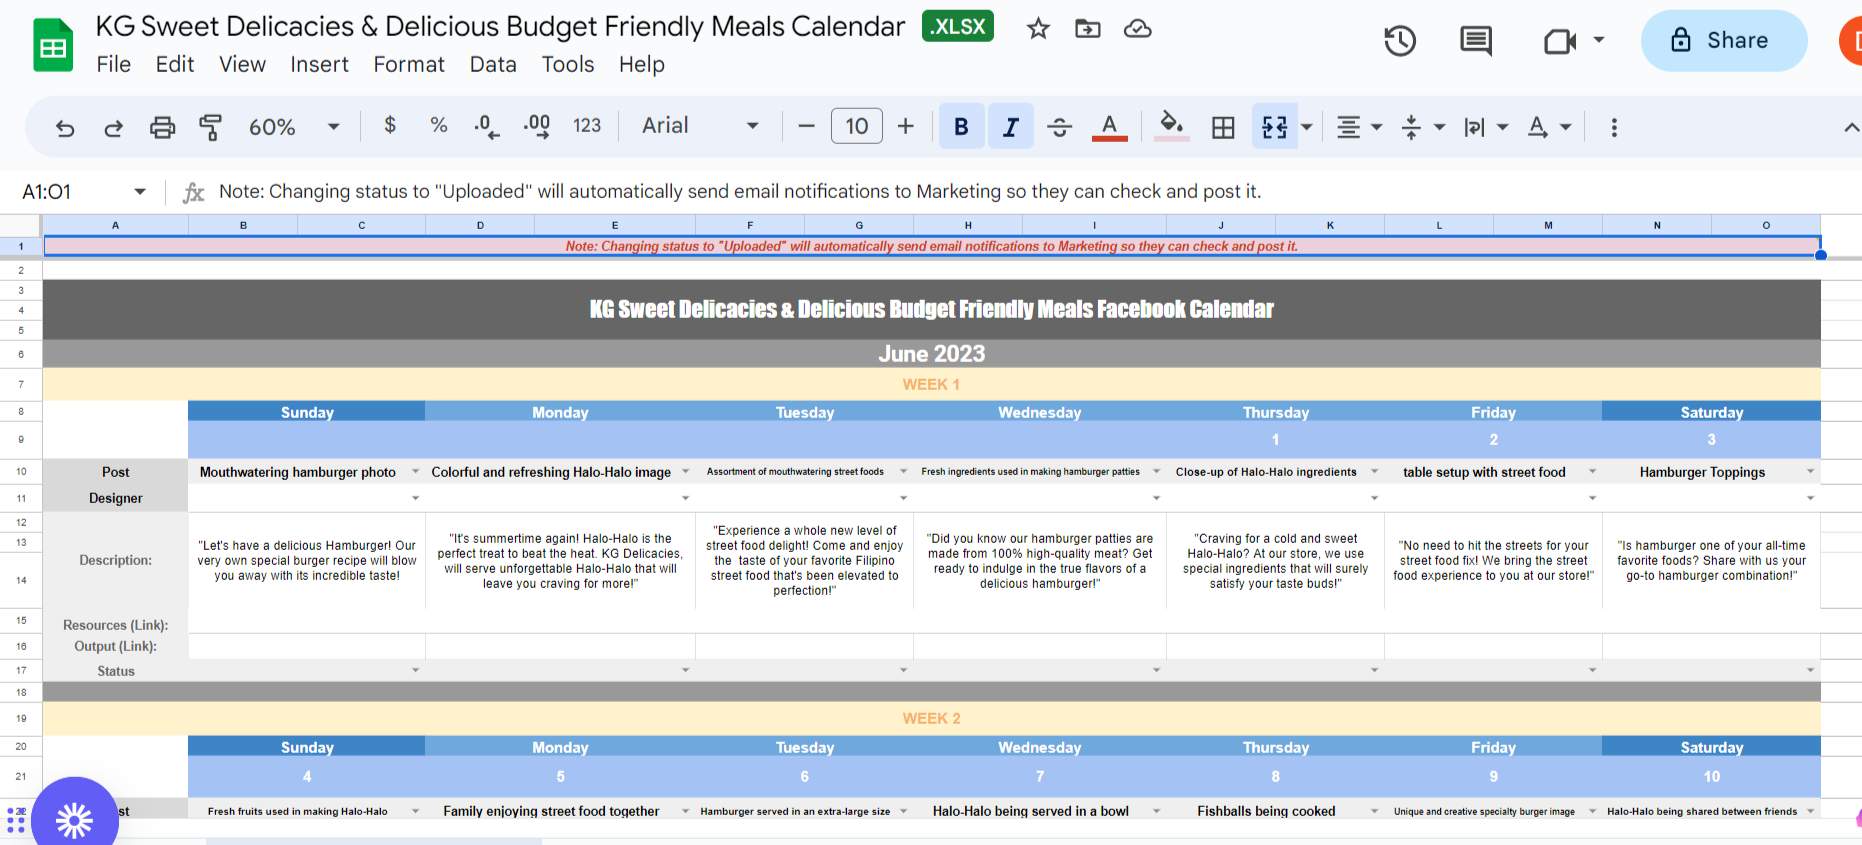Collapse the menus with the chevron

1851,127
